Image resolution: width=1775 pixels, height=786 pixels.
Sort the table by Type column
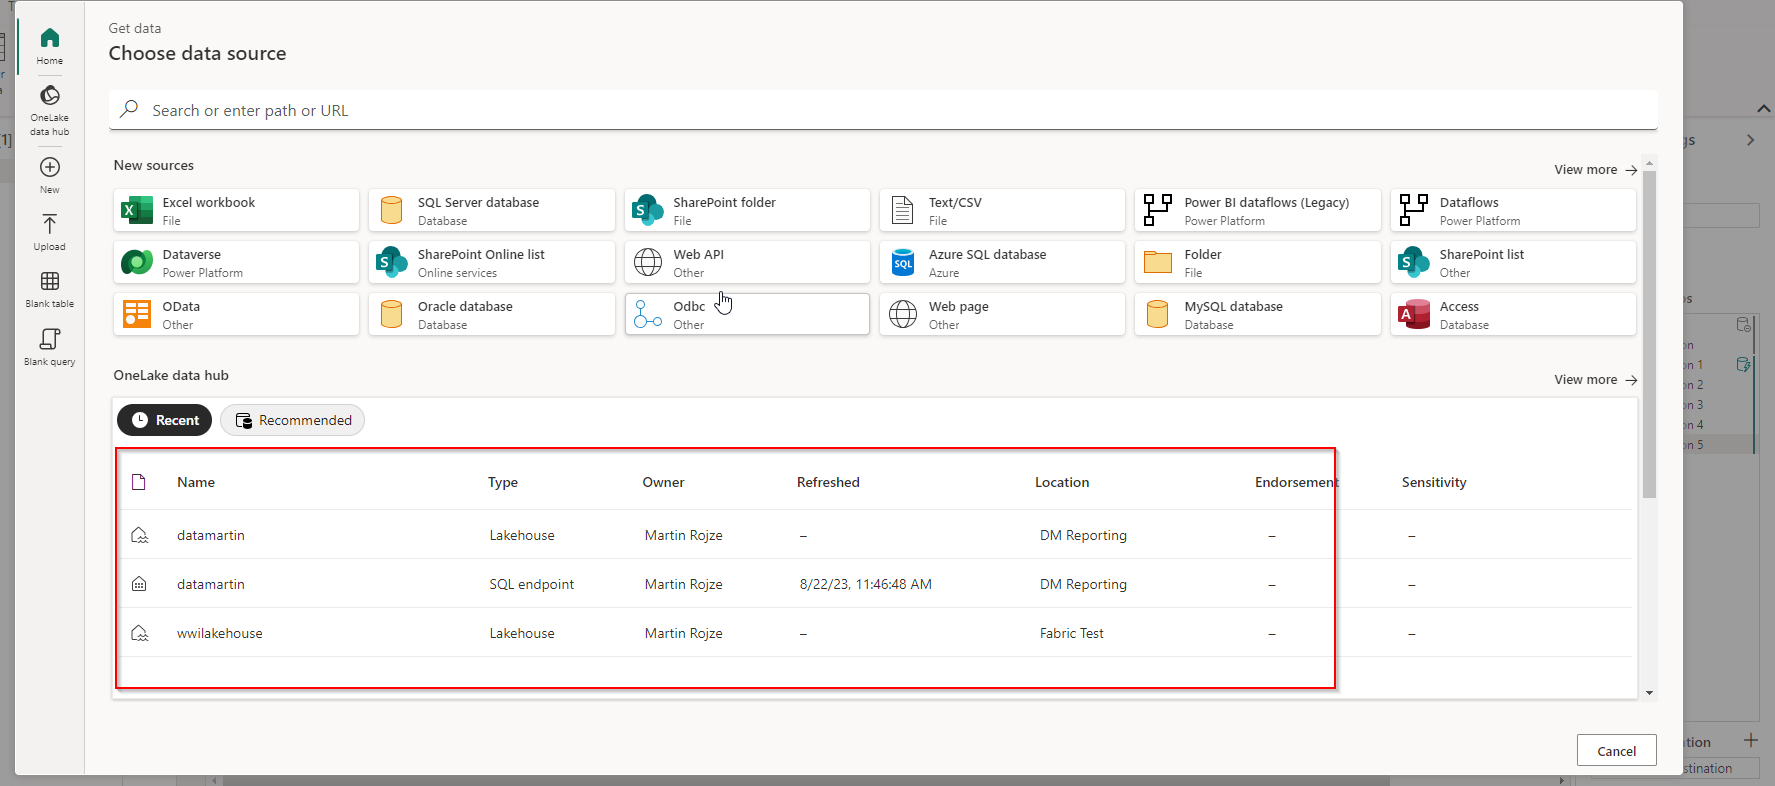(503, 482)
